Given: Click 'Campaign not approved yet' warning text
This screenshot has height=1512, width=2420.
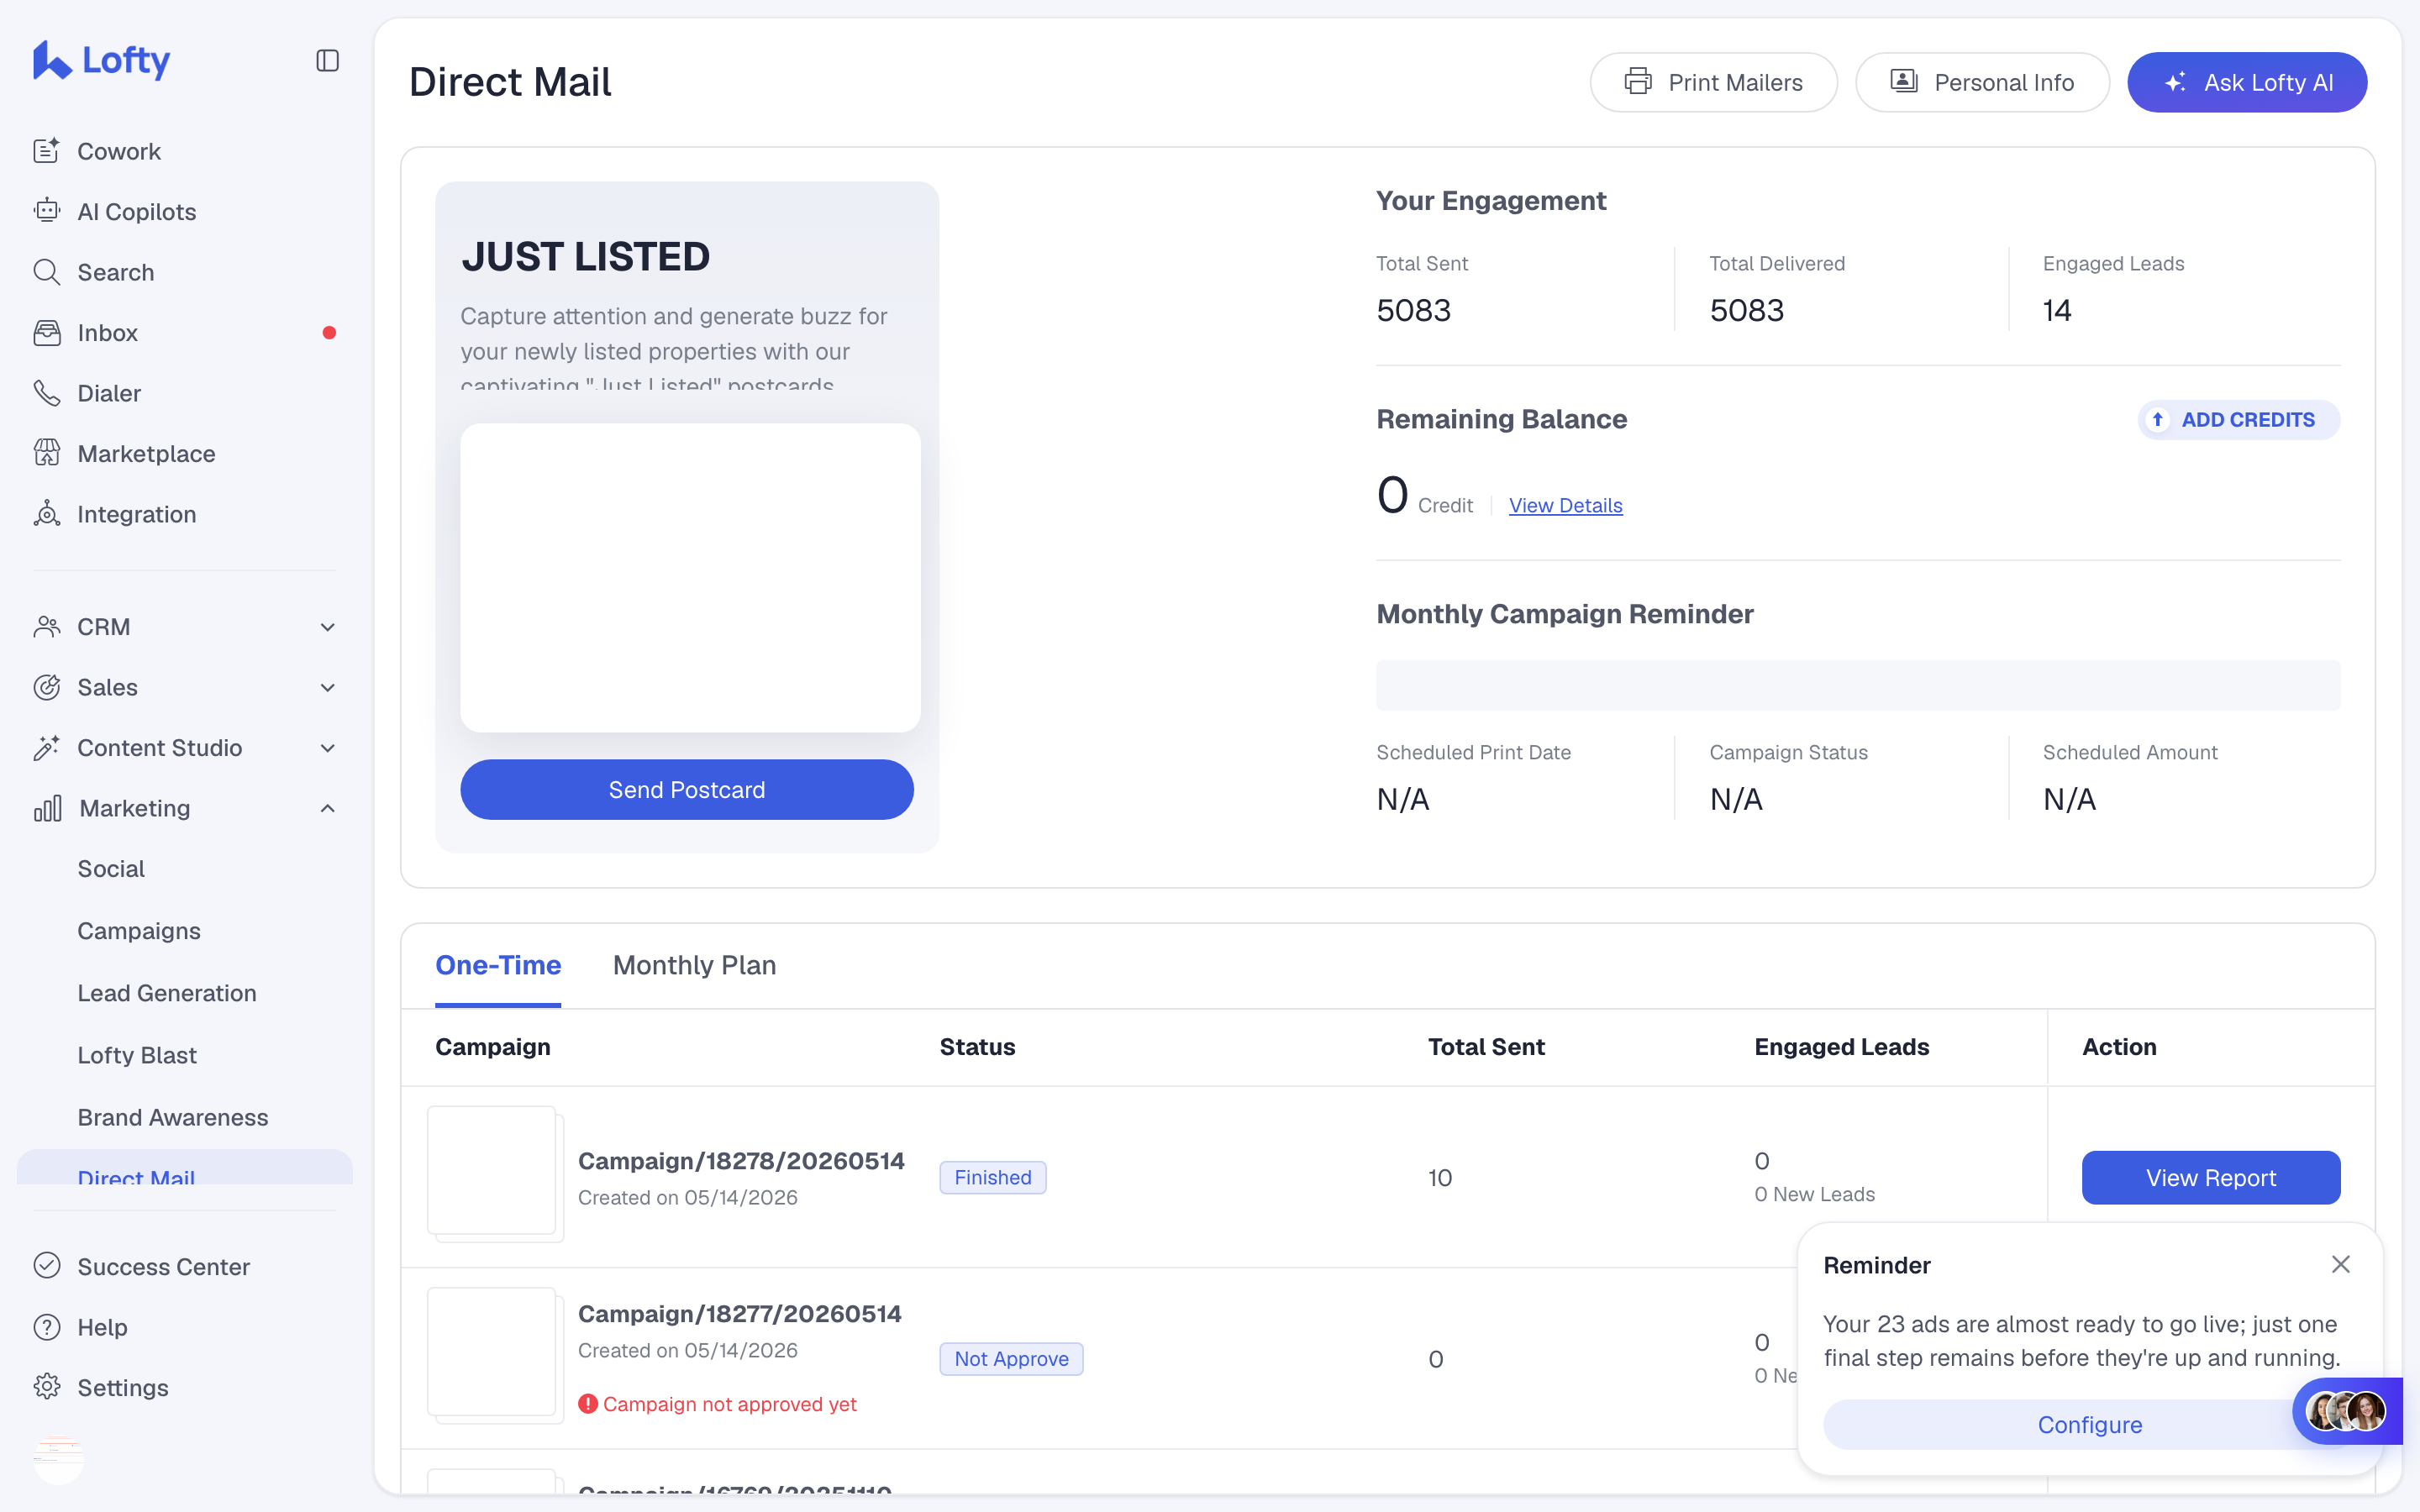Looking at the screenshot, I should (x=729, y=1404).
